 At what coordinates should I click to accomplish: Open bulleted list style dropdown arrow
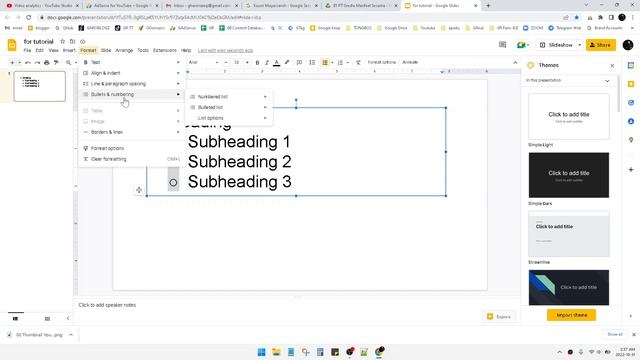(x=332, y=62)
